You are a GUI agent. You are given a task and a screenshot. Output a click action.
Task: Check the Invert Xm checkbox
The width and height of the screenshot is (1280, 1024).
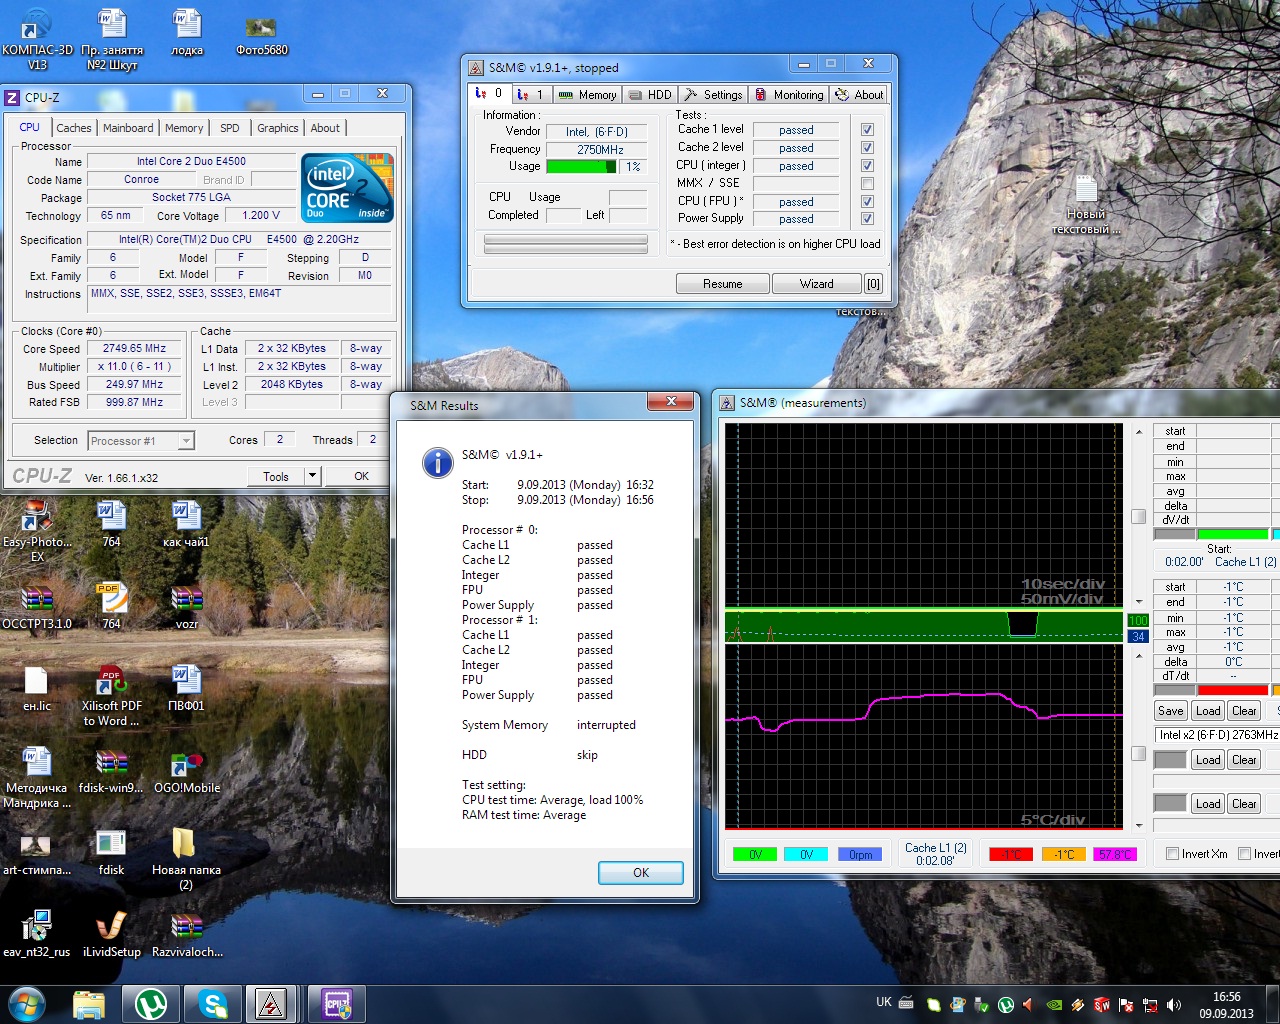1173,854
